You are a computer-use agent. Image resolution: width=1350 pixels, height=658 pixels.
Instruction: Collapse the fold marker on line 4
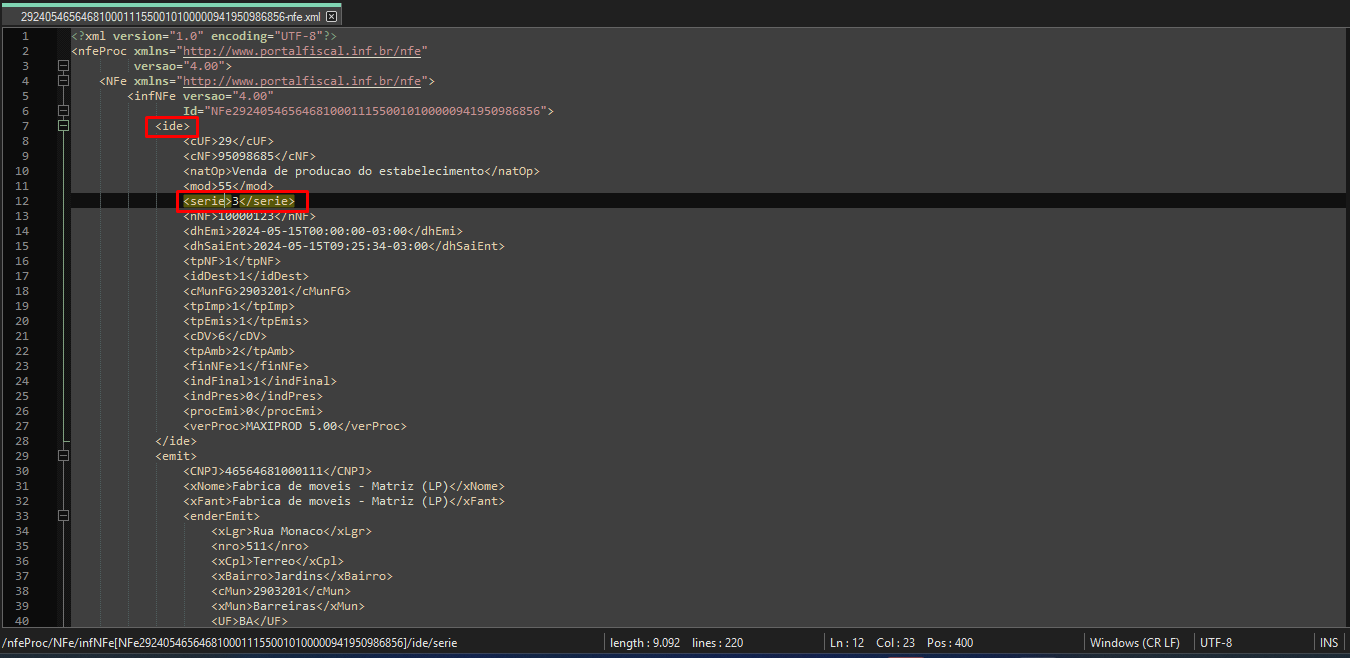point(63,81)
